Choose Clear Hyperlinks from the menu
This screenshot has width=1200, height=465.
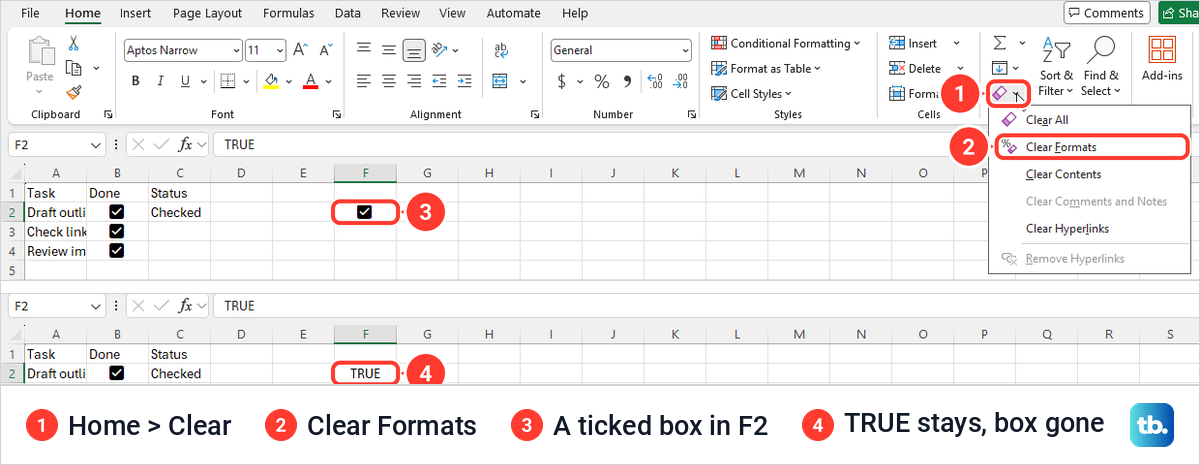1089,228
